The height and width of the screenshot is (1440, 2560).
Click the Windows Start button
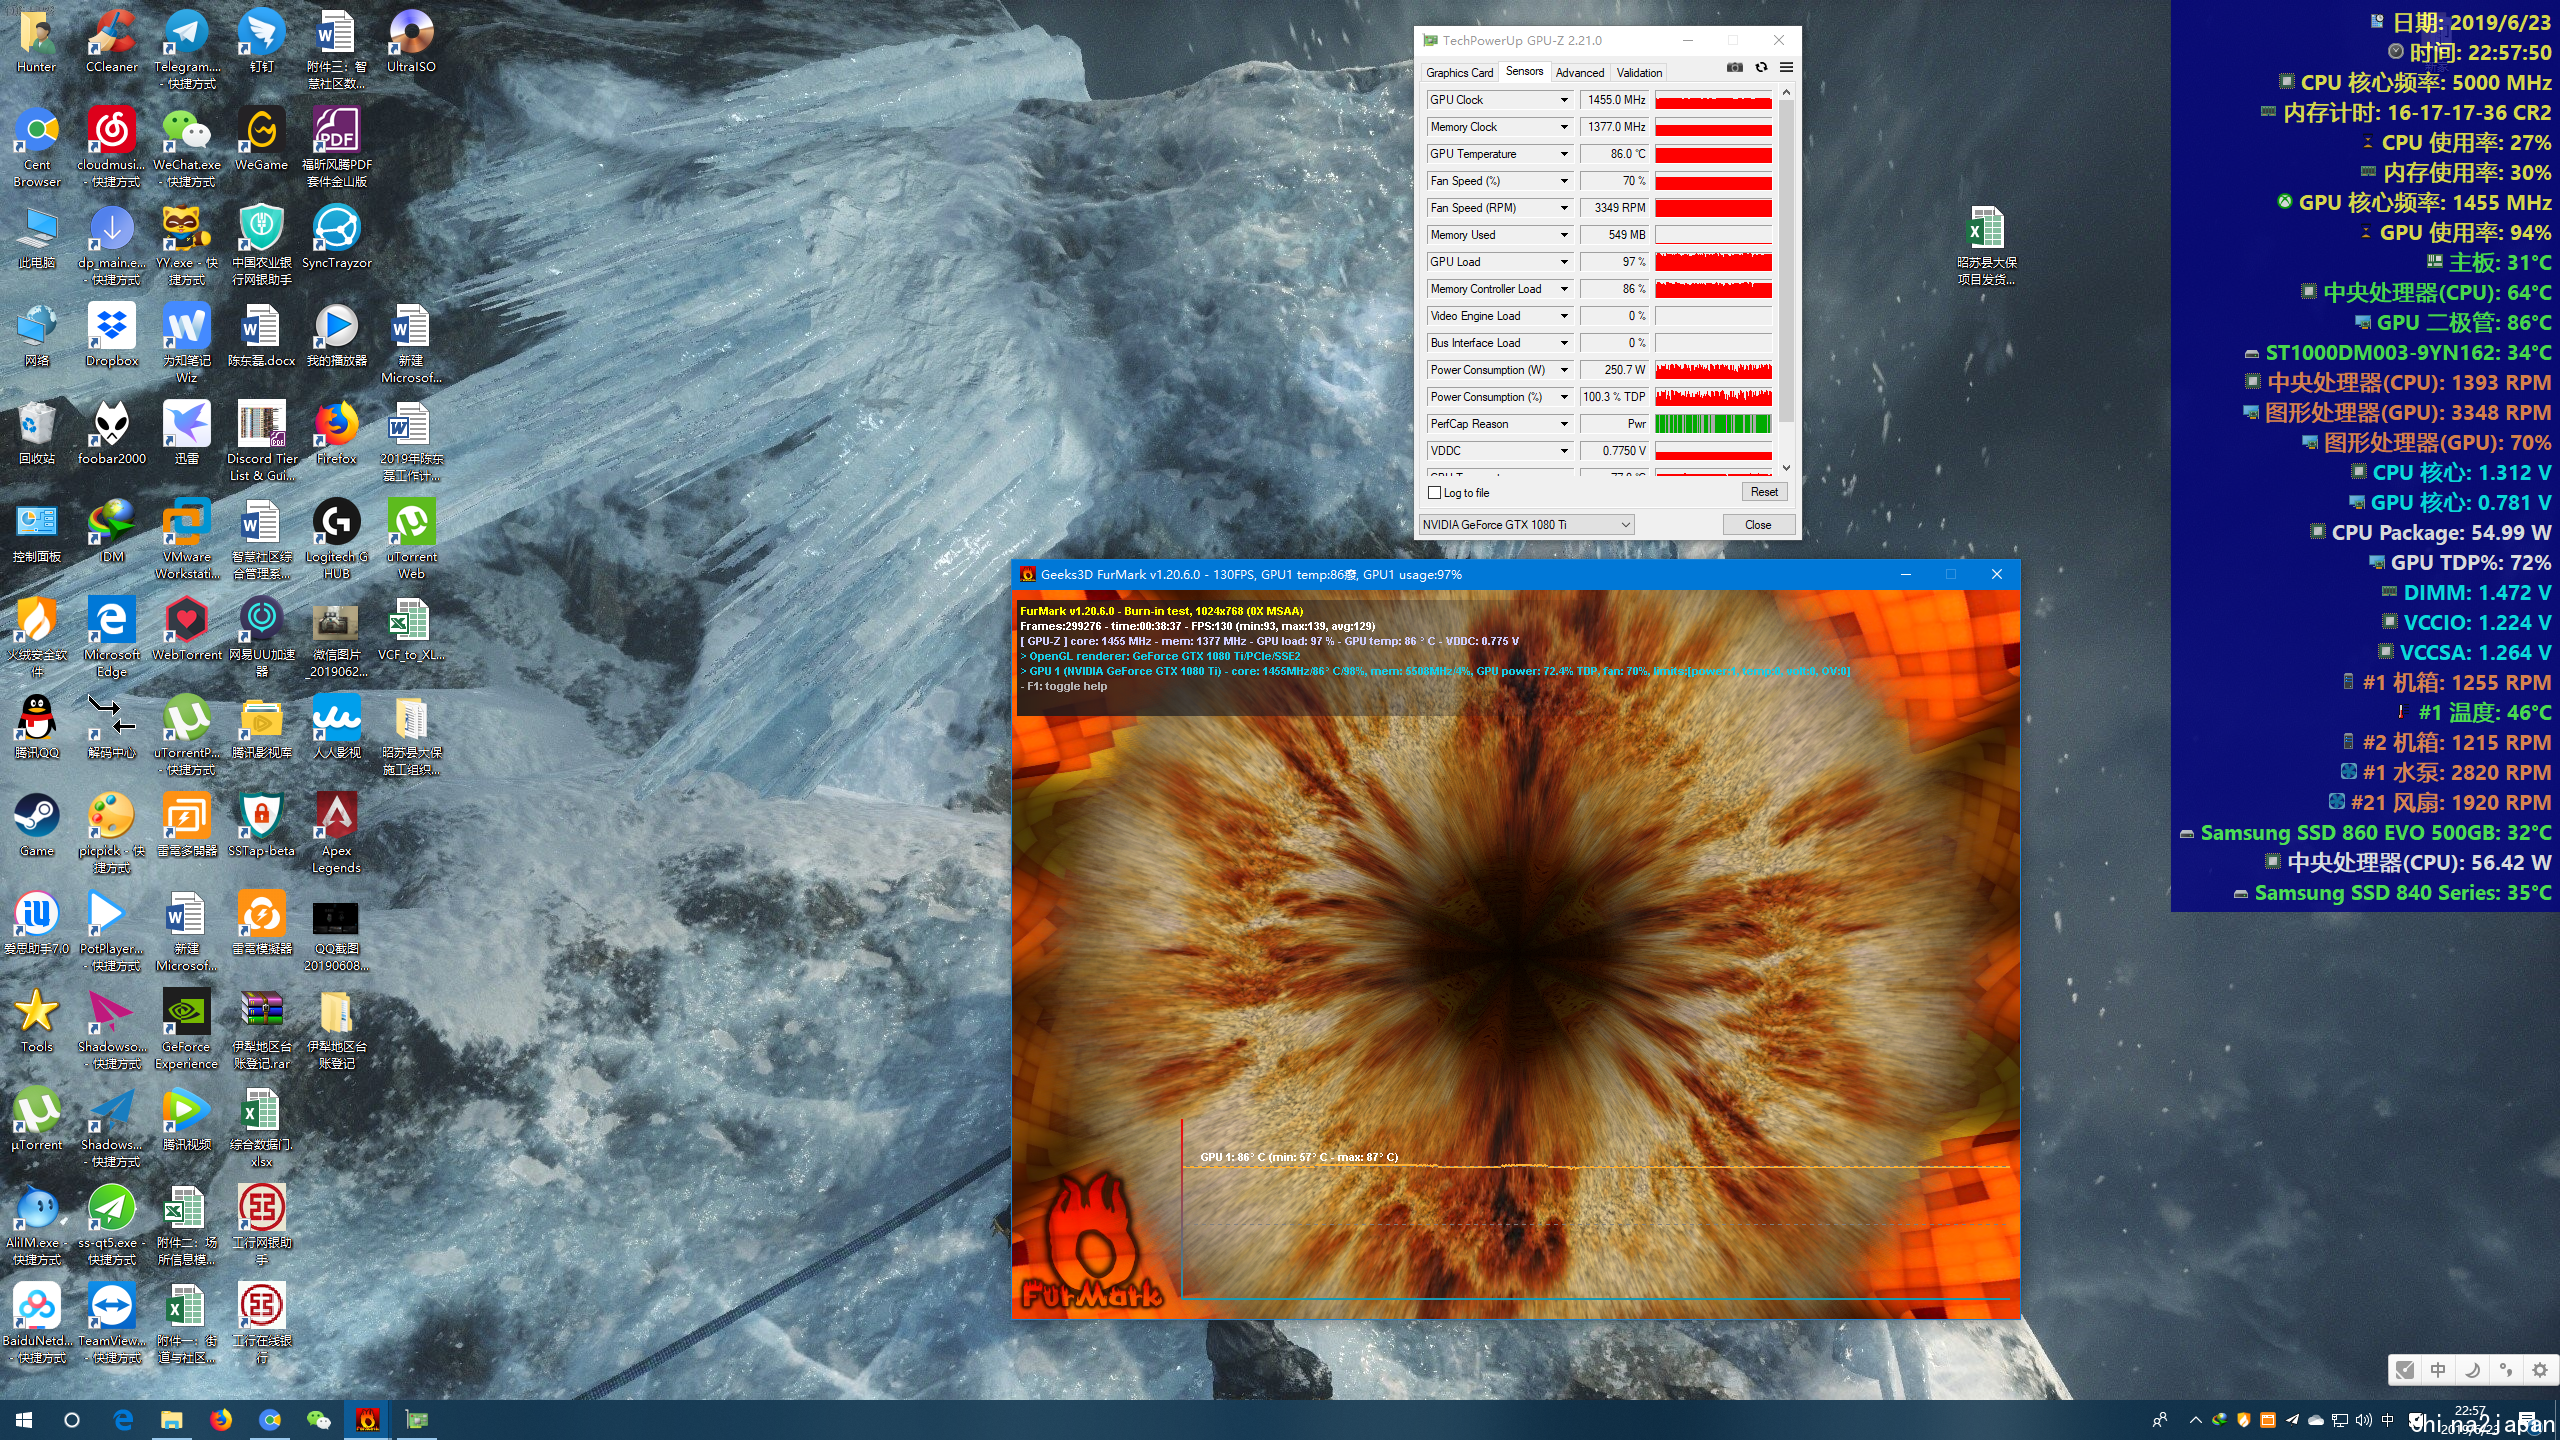[x=24, y=1420]
